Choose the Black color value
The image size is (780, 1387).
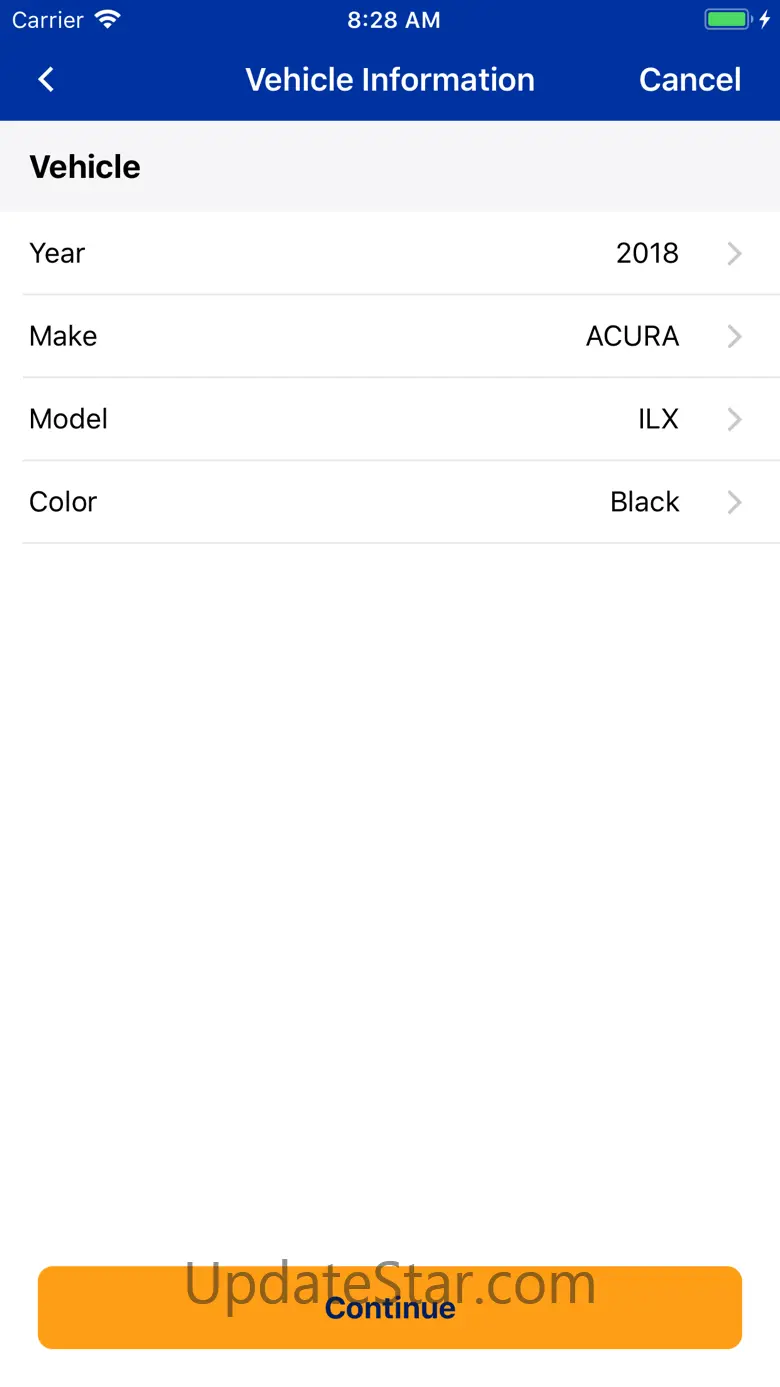(x=644, y=503)
